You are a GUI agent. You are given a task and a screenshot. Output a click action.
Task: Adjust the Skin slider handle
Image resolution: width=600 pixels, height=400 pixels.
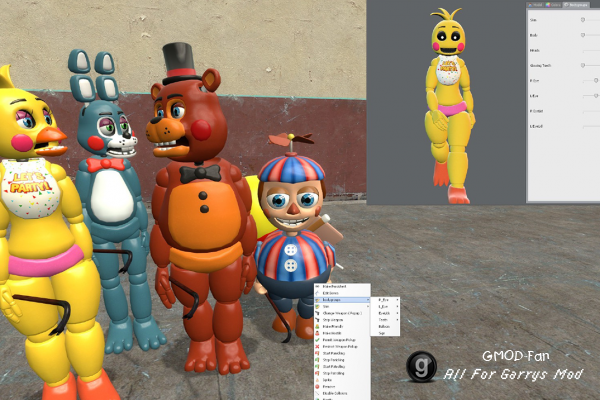(x=583, y=20)
